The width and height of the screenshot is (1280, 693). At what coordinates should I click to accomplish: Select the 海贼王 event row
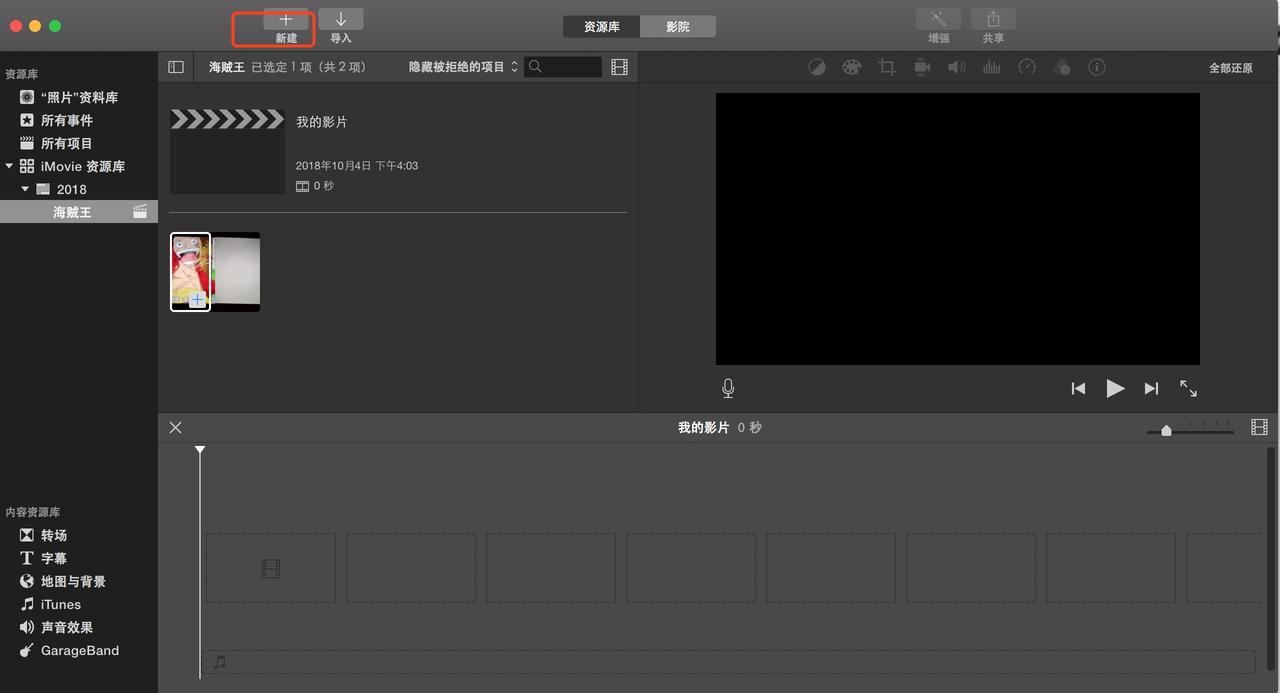79,212
